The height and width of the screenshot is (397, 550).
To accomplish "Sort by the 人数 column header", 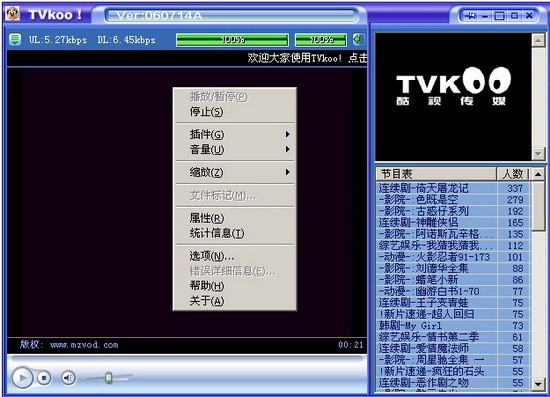I will pyautogui.click(x=513, y=174).
